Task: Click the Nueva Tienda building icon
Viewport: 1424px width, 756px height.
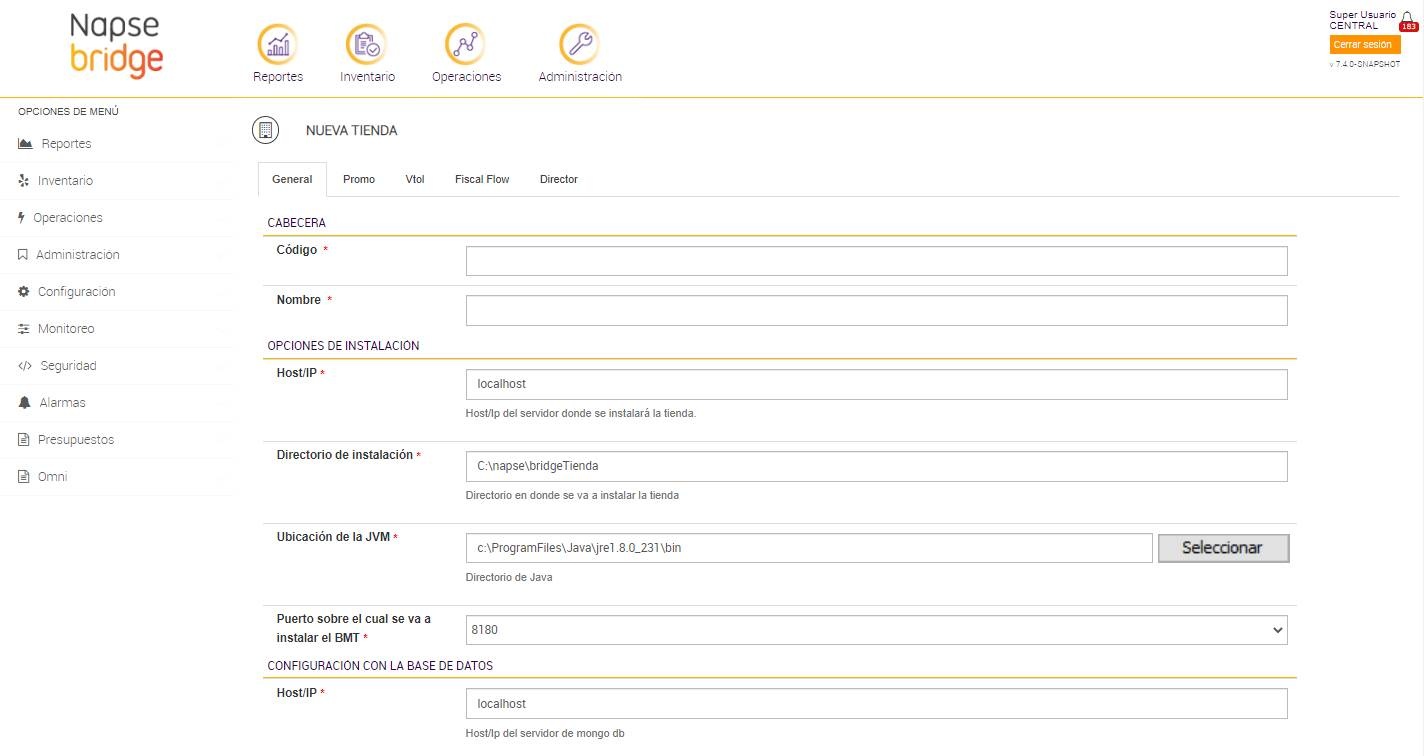Action: [x=265, y=130]
